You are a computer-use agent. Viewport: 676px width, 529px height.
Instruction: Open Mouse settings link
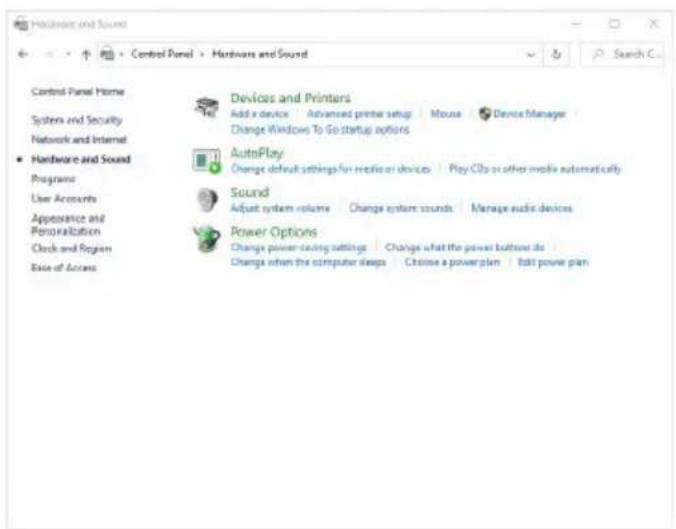pos(446,114)
